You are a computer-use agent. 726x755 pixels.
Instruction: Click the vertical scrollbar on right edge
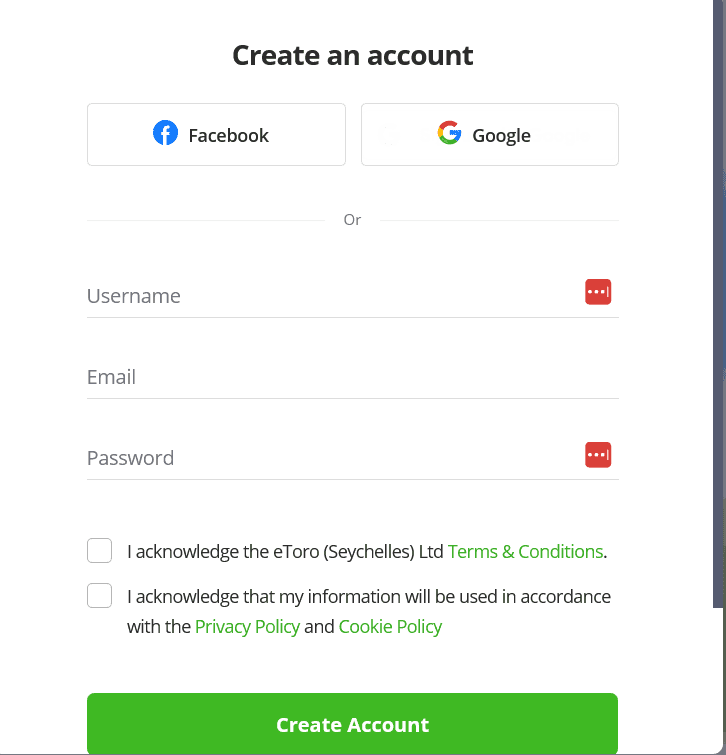click(x=719, y=300)
